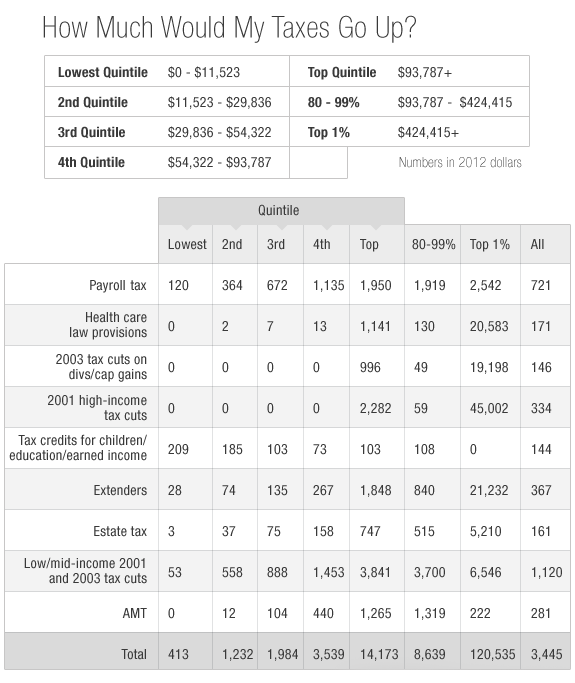Select the Quintile group header
Image resolution: width=575 pixels, height=683 pixels.
click(281, 210)
